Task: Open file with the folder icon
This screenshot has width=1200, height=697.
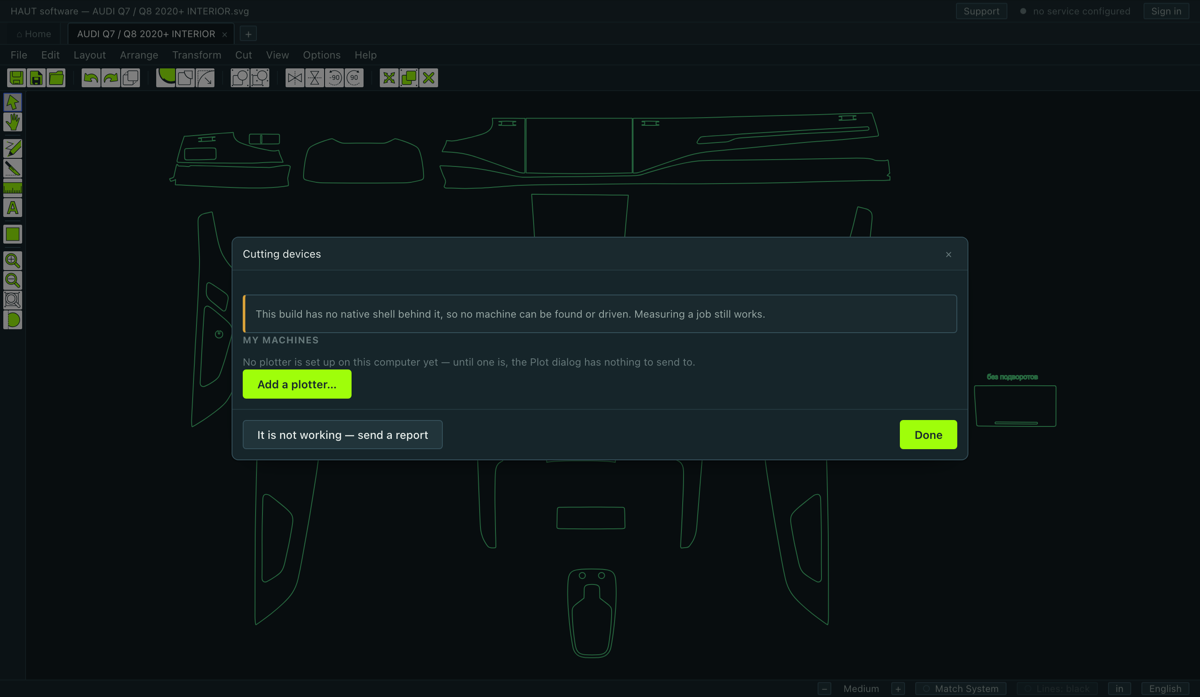Action: (x=56, y=78)
